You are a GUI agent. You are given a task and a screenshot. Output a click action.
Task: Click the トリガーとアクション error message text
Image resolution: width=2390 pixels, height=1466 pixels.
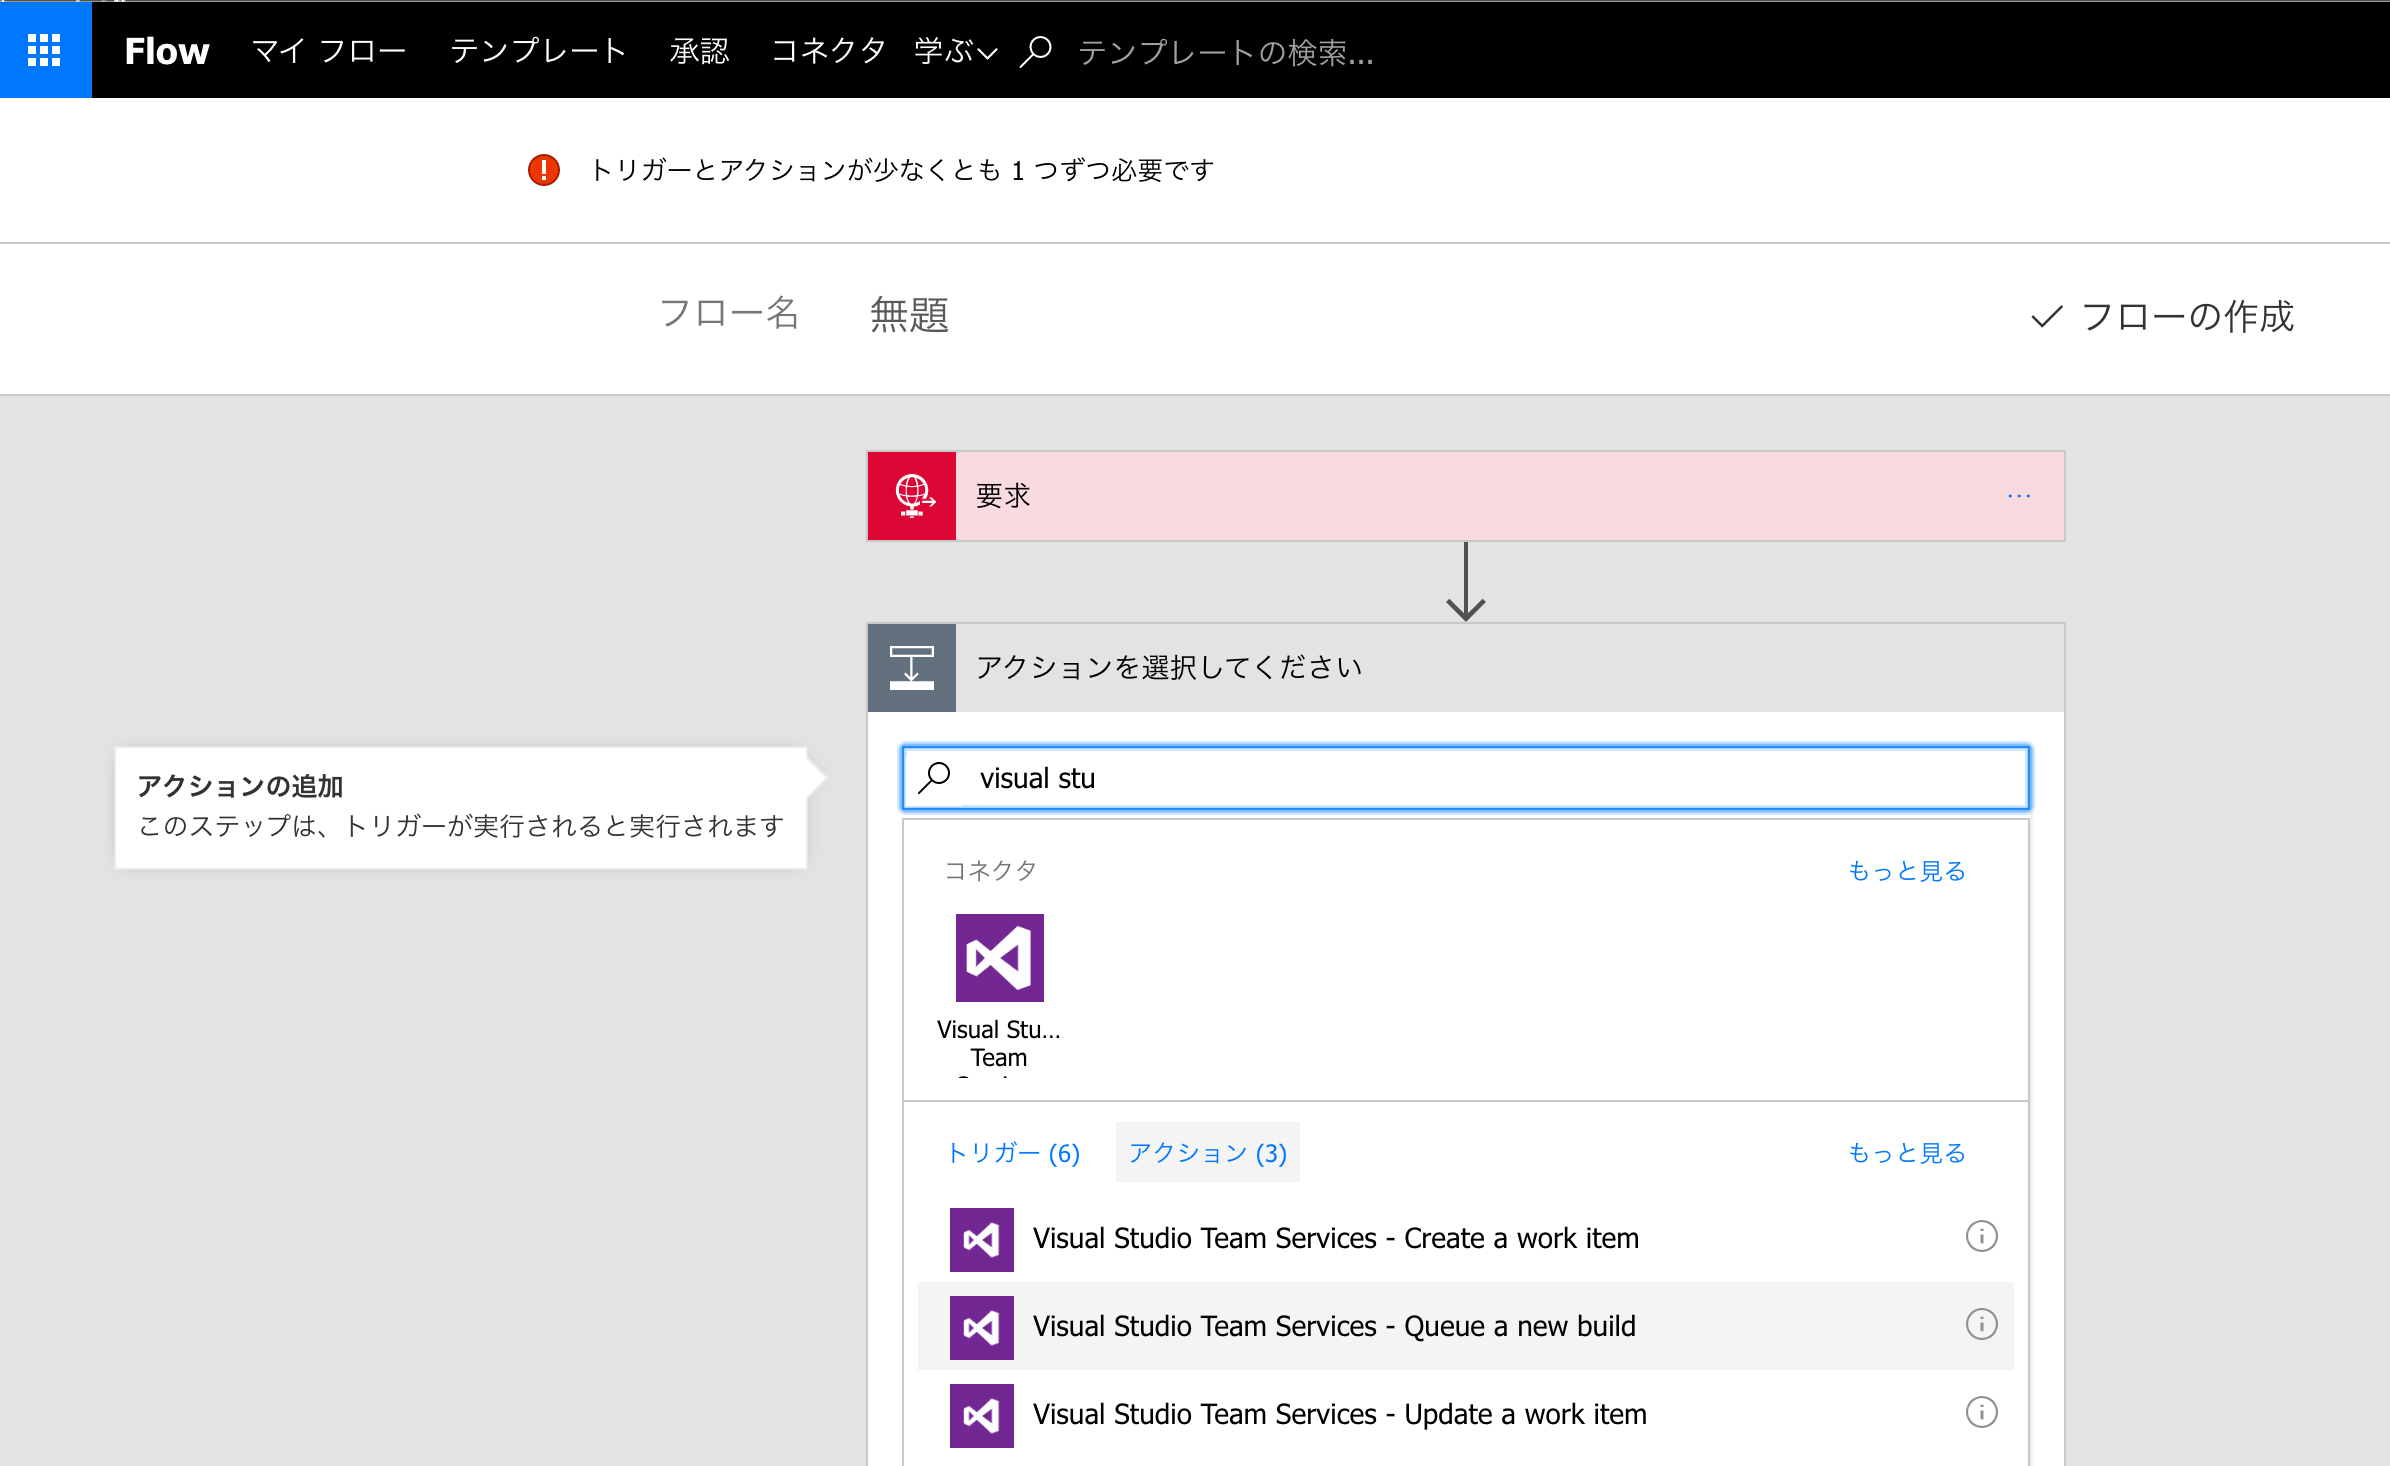902,171
